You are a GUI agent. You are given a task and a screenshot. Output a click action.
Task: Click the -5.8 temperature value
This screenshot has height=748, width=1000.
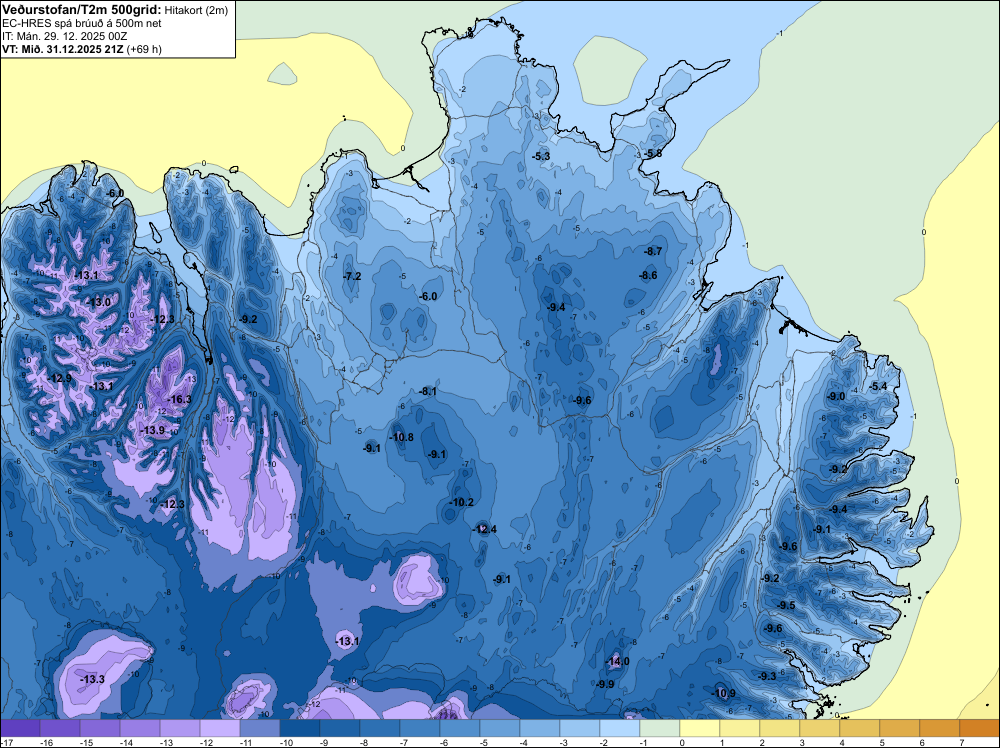653,154
